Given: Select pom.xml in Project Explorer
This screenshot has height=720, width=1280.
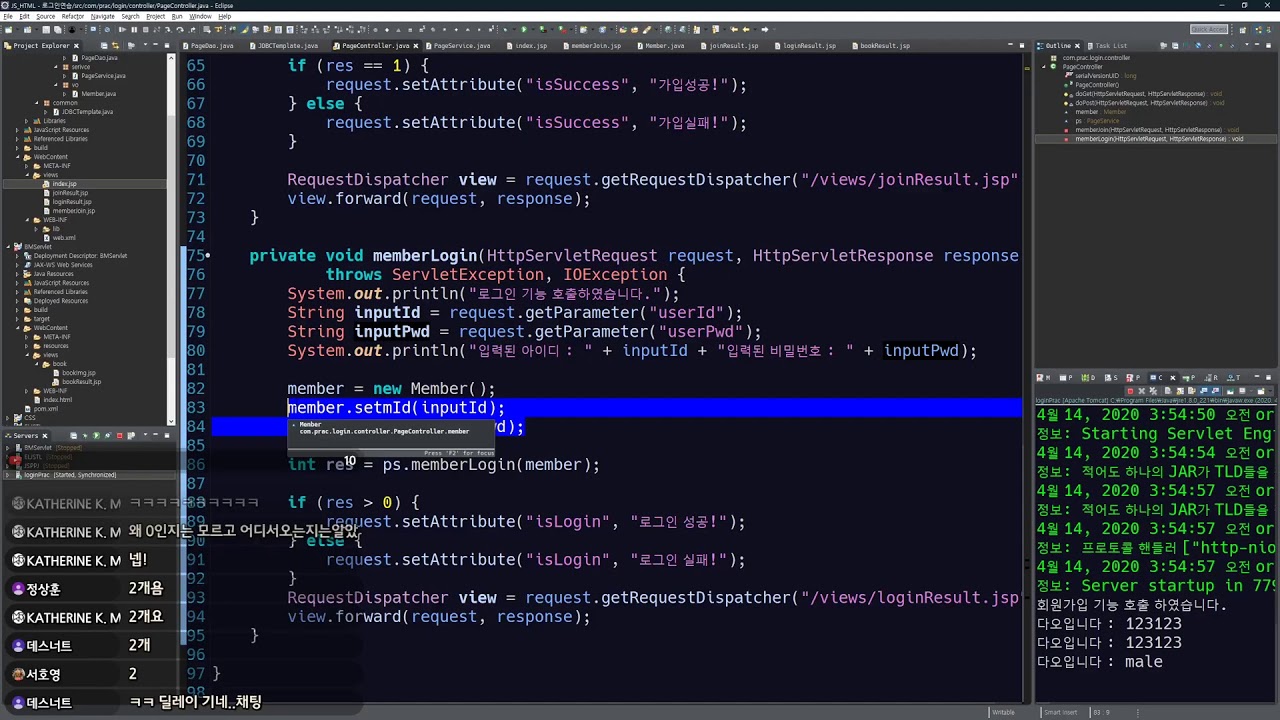Looking at the screenshot, I should point(45,409).
